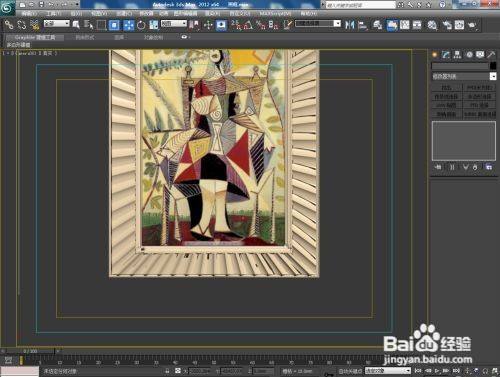Click the help search input field

click(x=360, y=5)
